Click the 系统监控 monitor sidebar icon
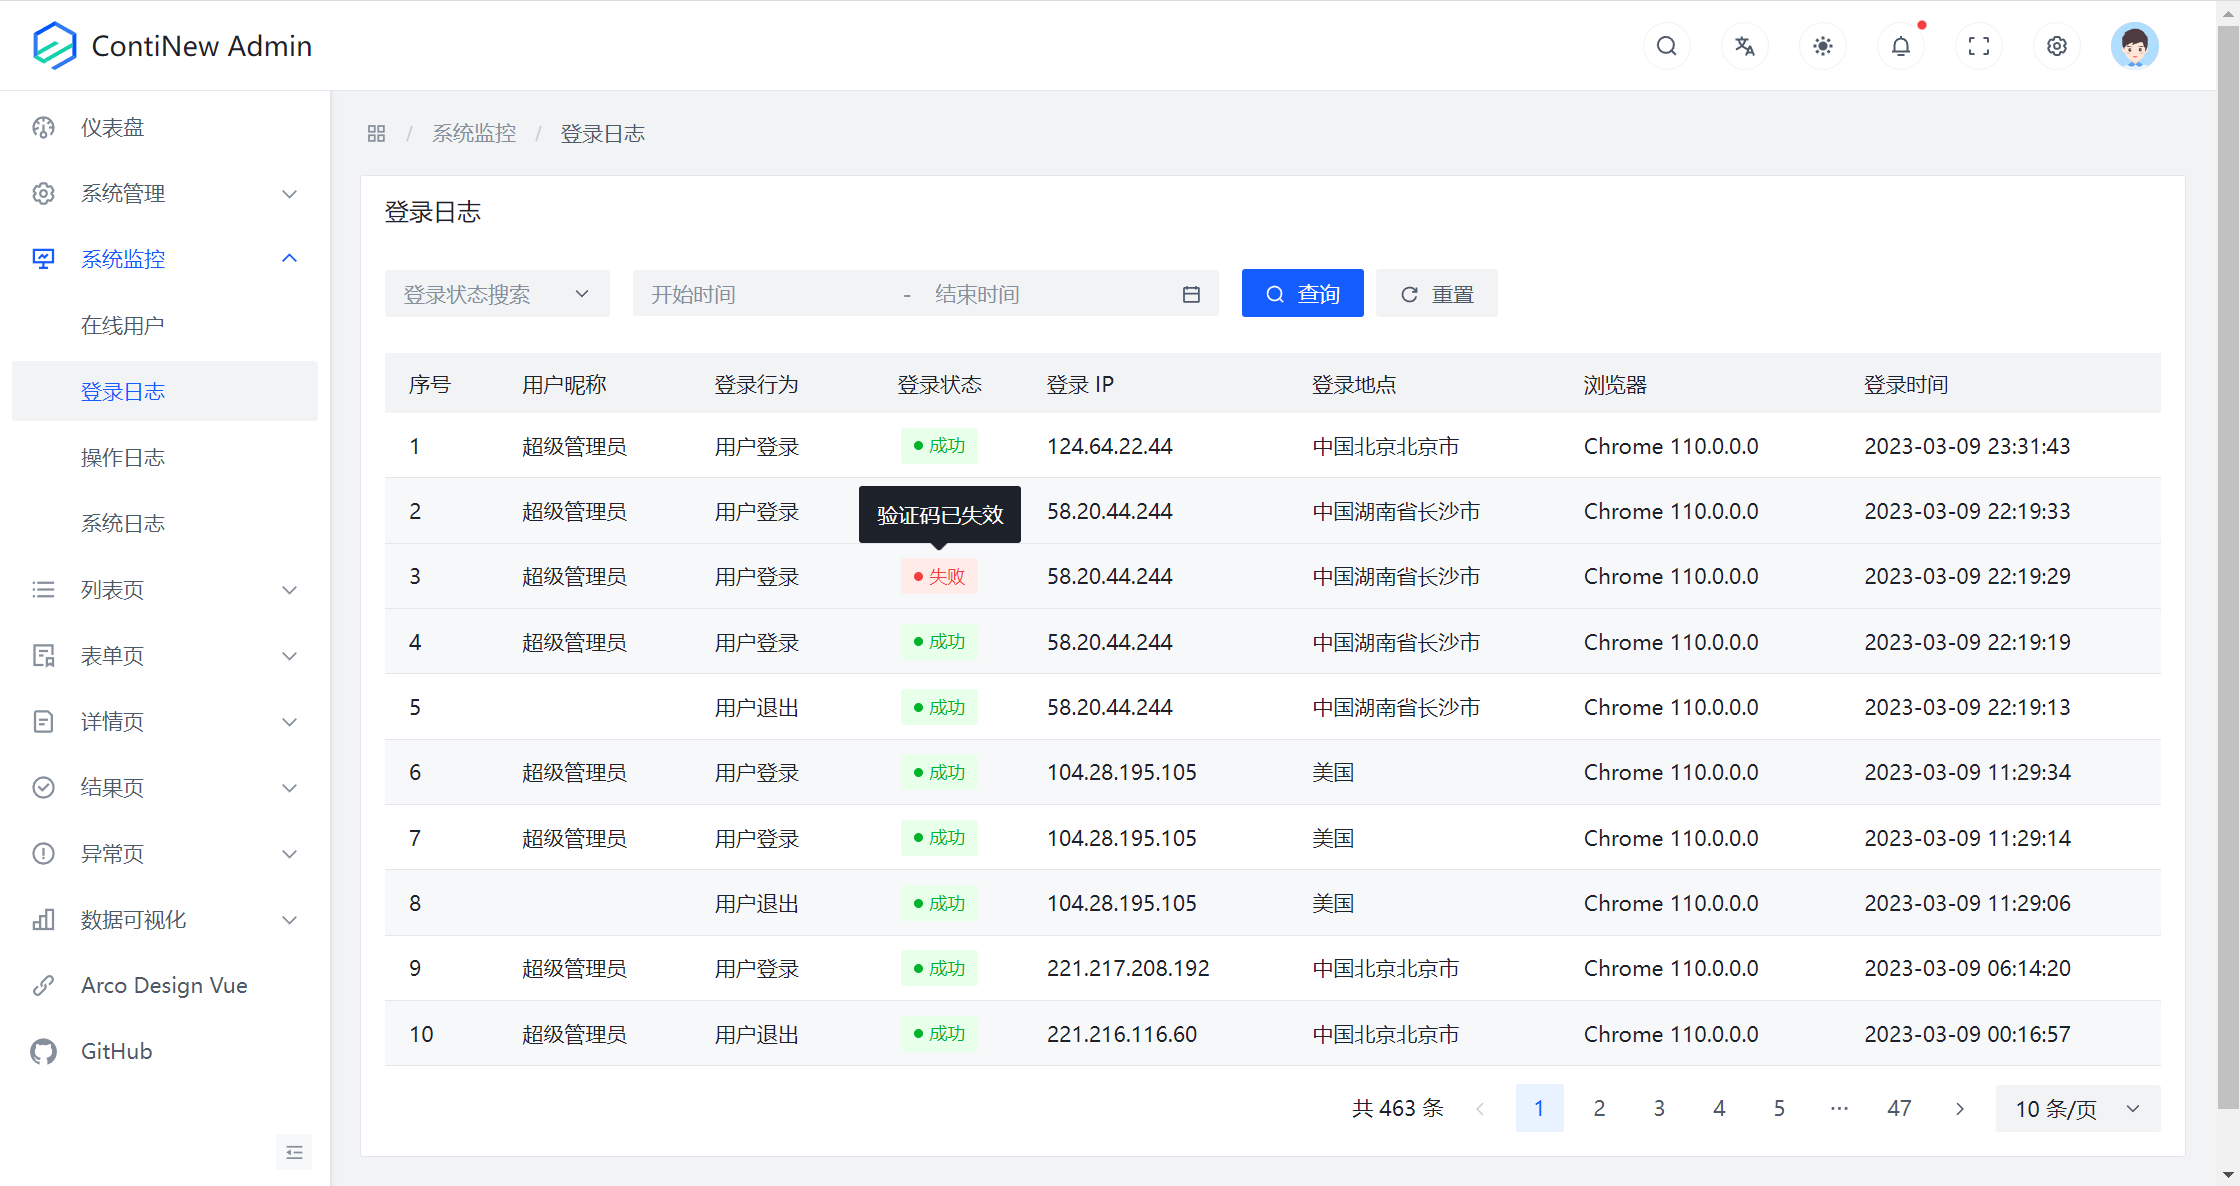 pyautogui.click(x=43, y=259)
